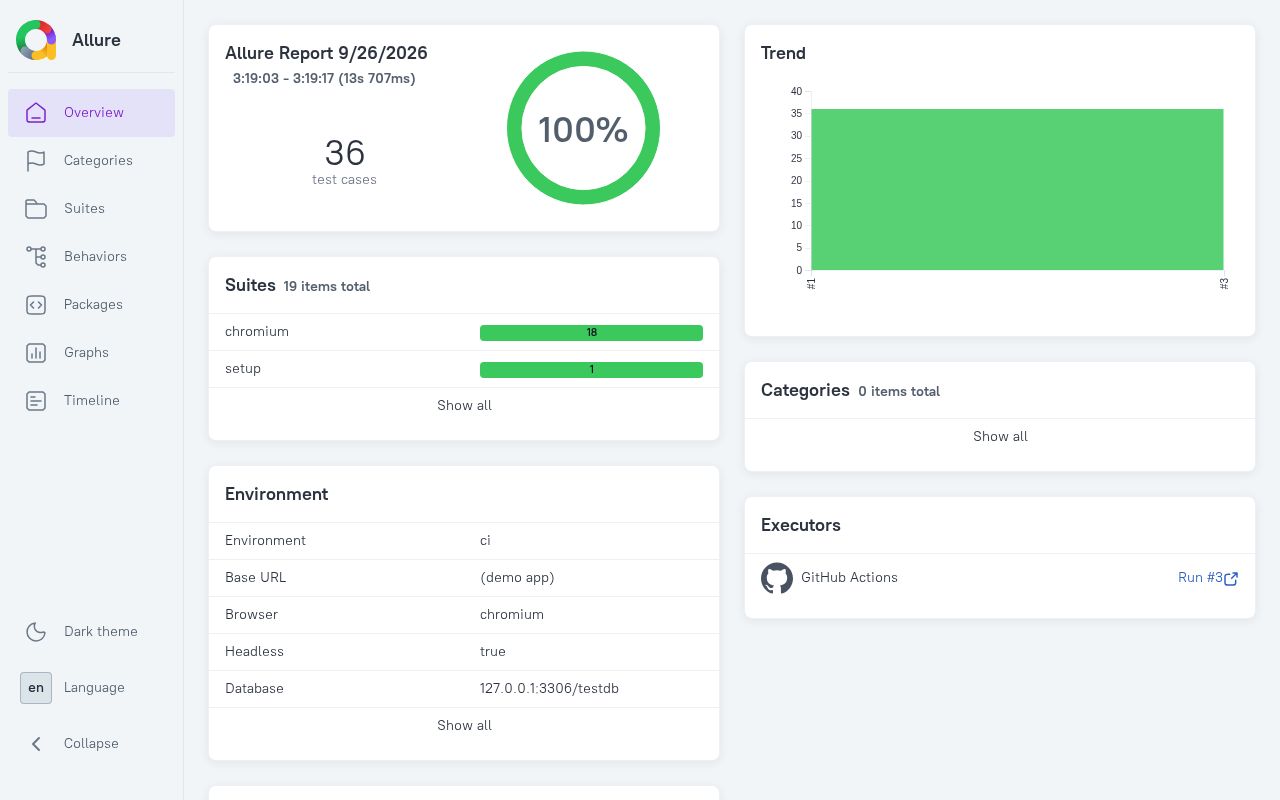Expand Categories widget with Show all
1280x800 pixels.
1000,437
